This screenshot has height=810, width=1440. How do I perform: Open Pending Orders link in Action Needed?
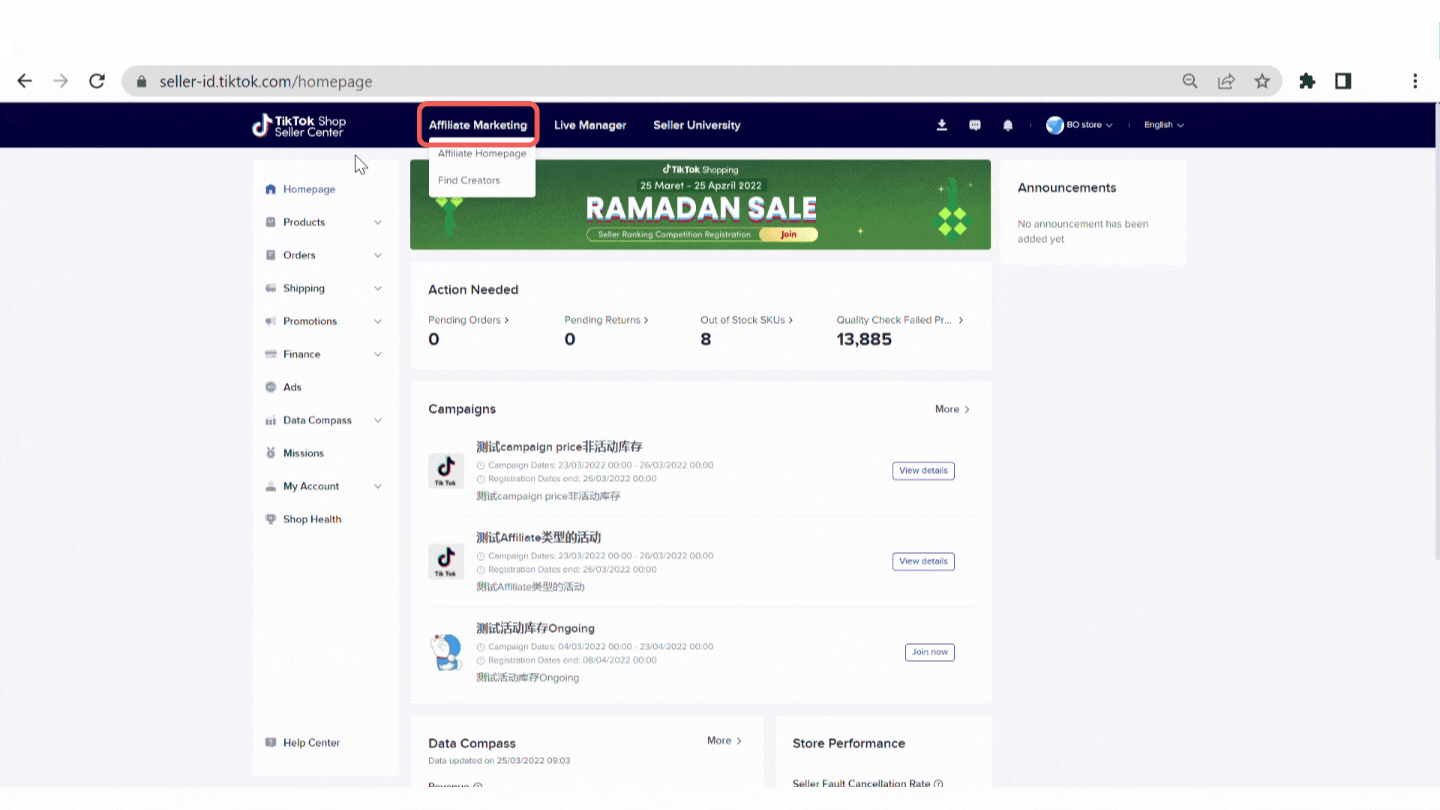pyautogui.click(x=468, y=320)
